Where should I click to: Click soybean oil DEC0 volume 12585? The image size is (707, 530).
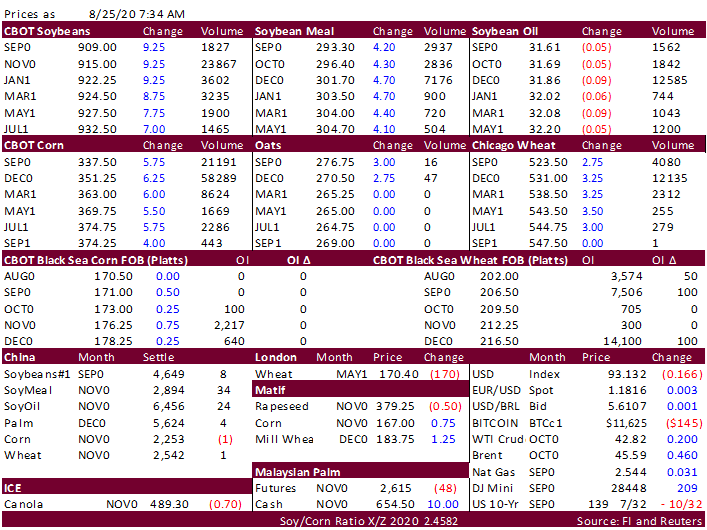click(670, 80)
